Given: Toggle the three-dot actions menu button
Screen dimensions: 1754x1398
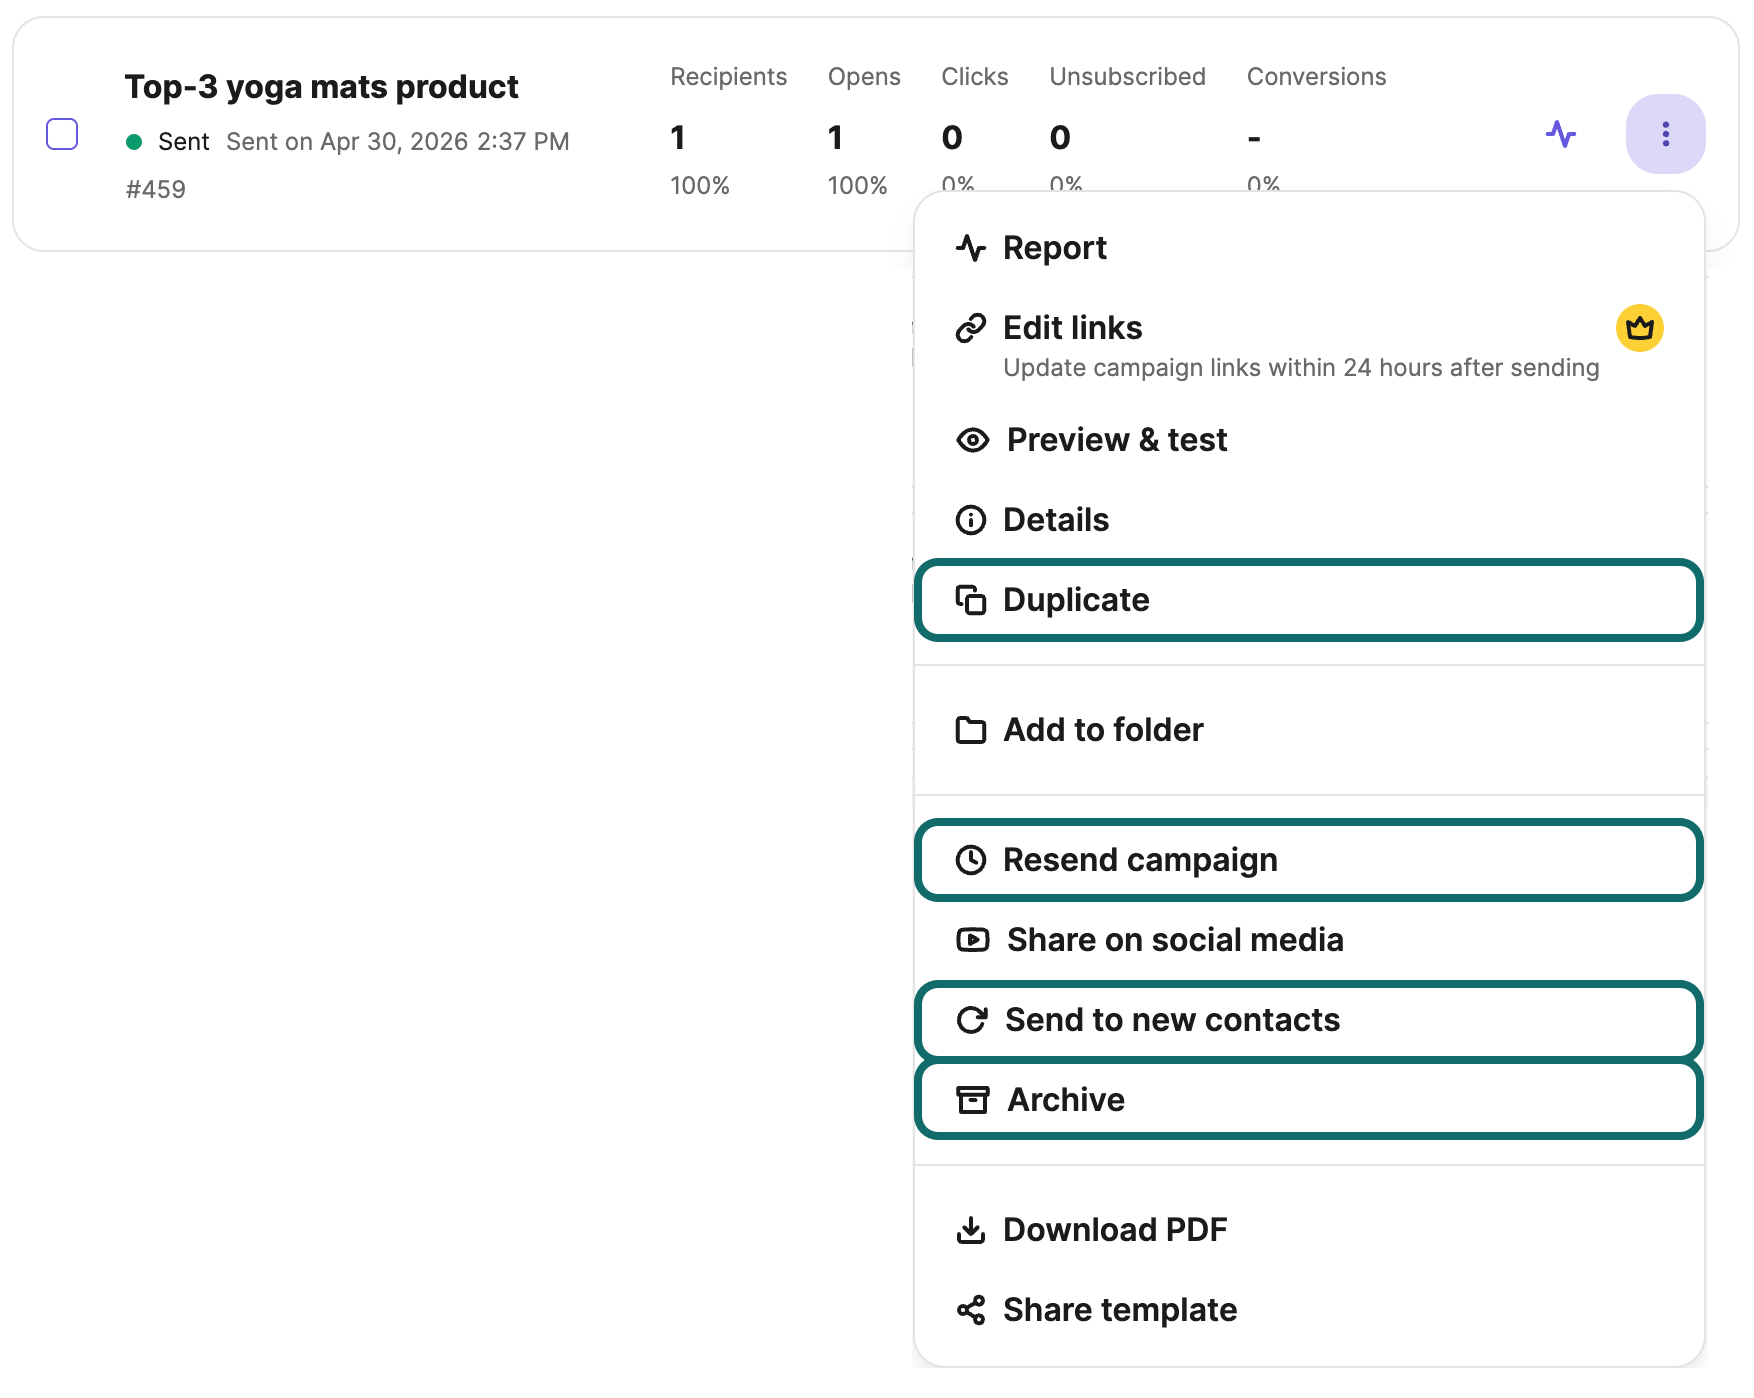Looking at the screenshot, I should coord(1665,134).
